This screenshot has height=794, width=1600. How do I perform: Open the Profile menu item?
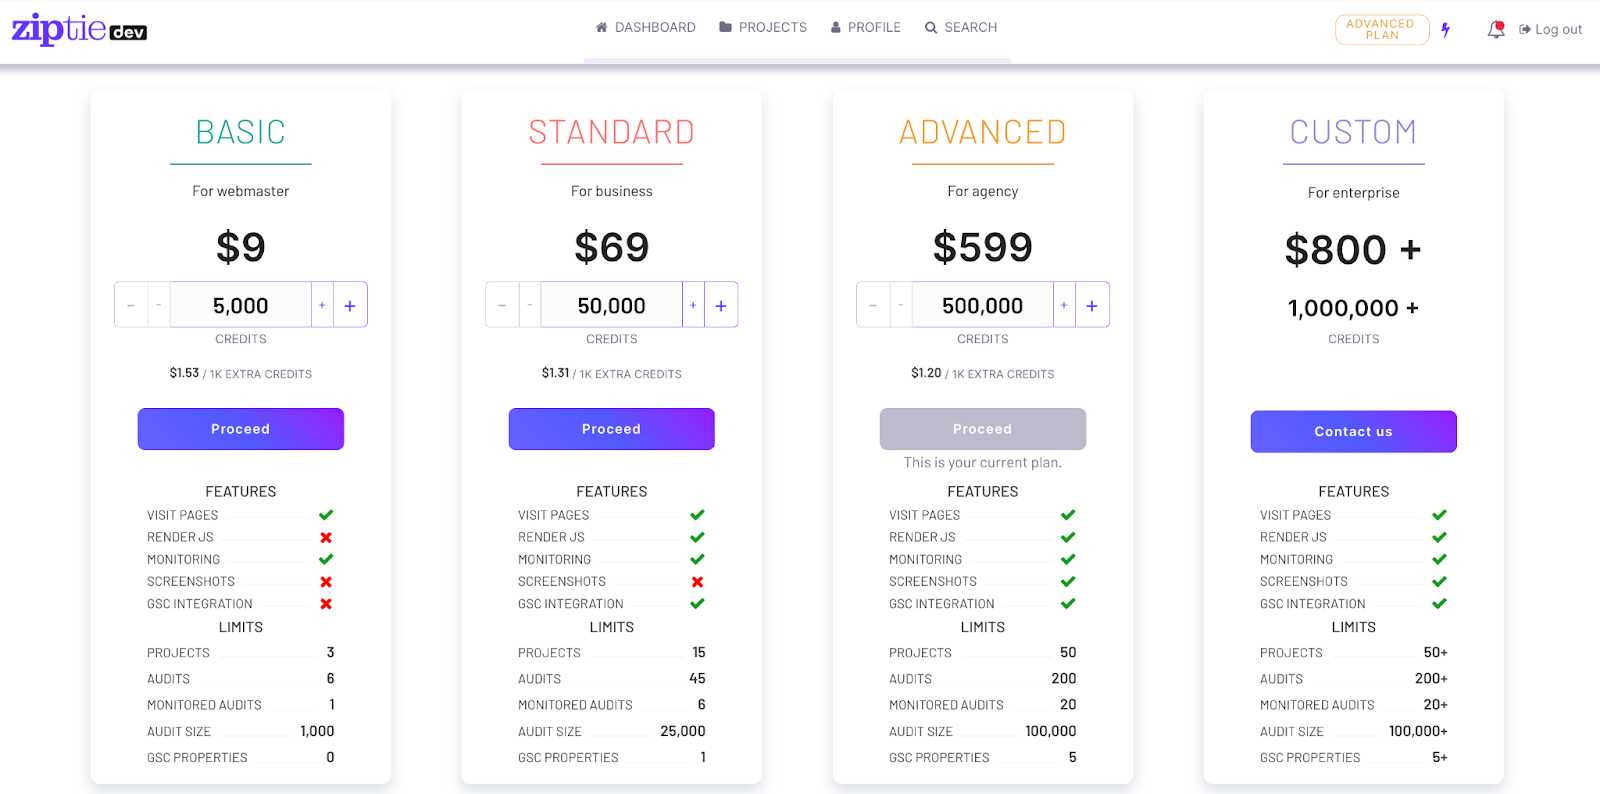click(866, 27)
